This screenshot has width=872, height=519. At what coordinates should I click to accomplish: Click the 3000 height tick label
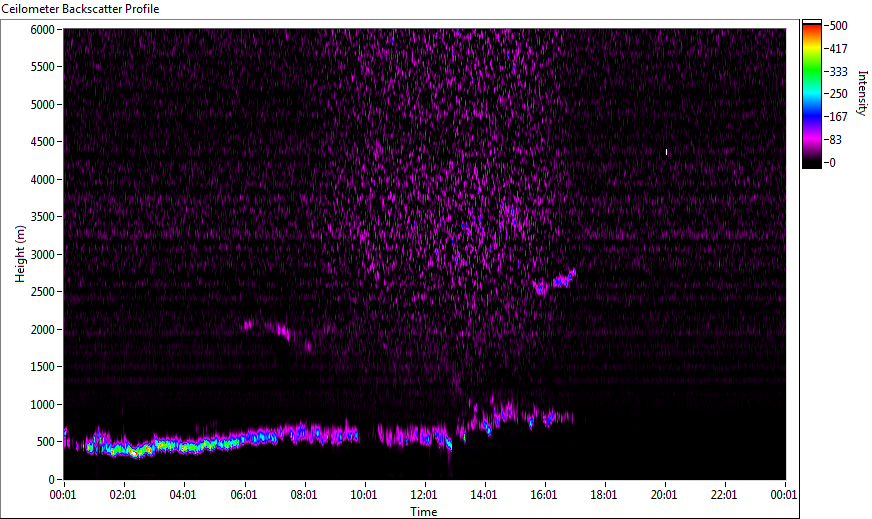point(42,255)
